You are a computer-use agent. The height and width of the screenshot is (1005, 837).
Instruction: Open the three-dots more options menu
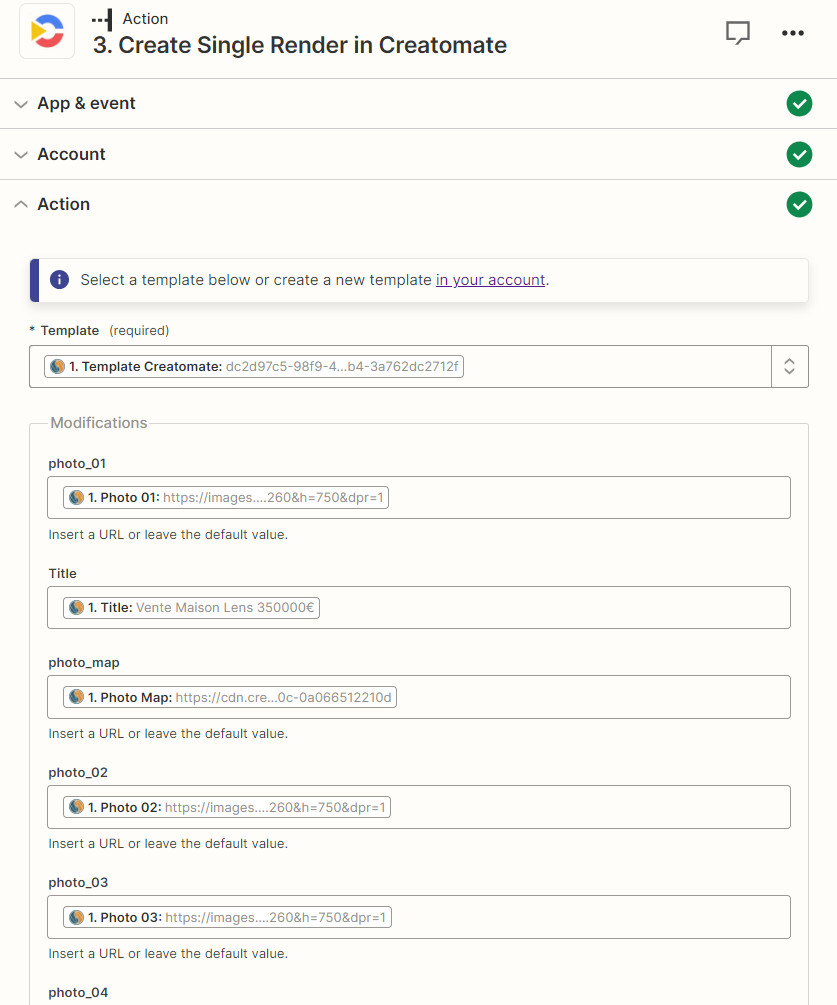[793, 33]
